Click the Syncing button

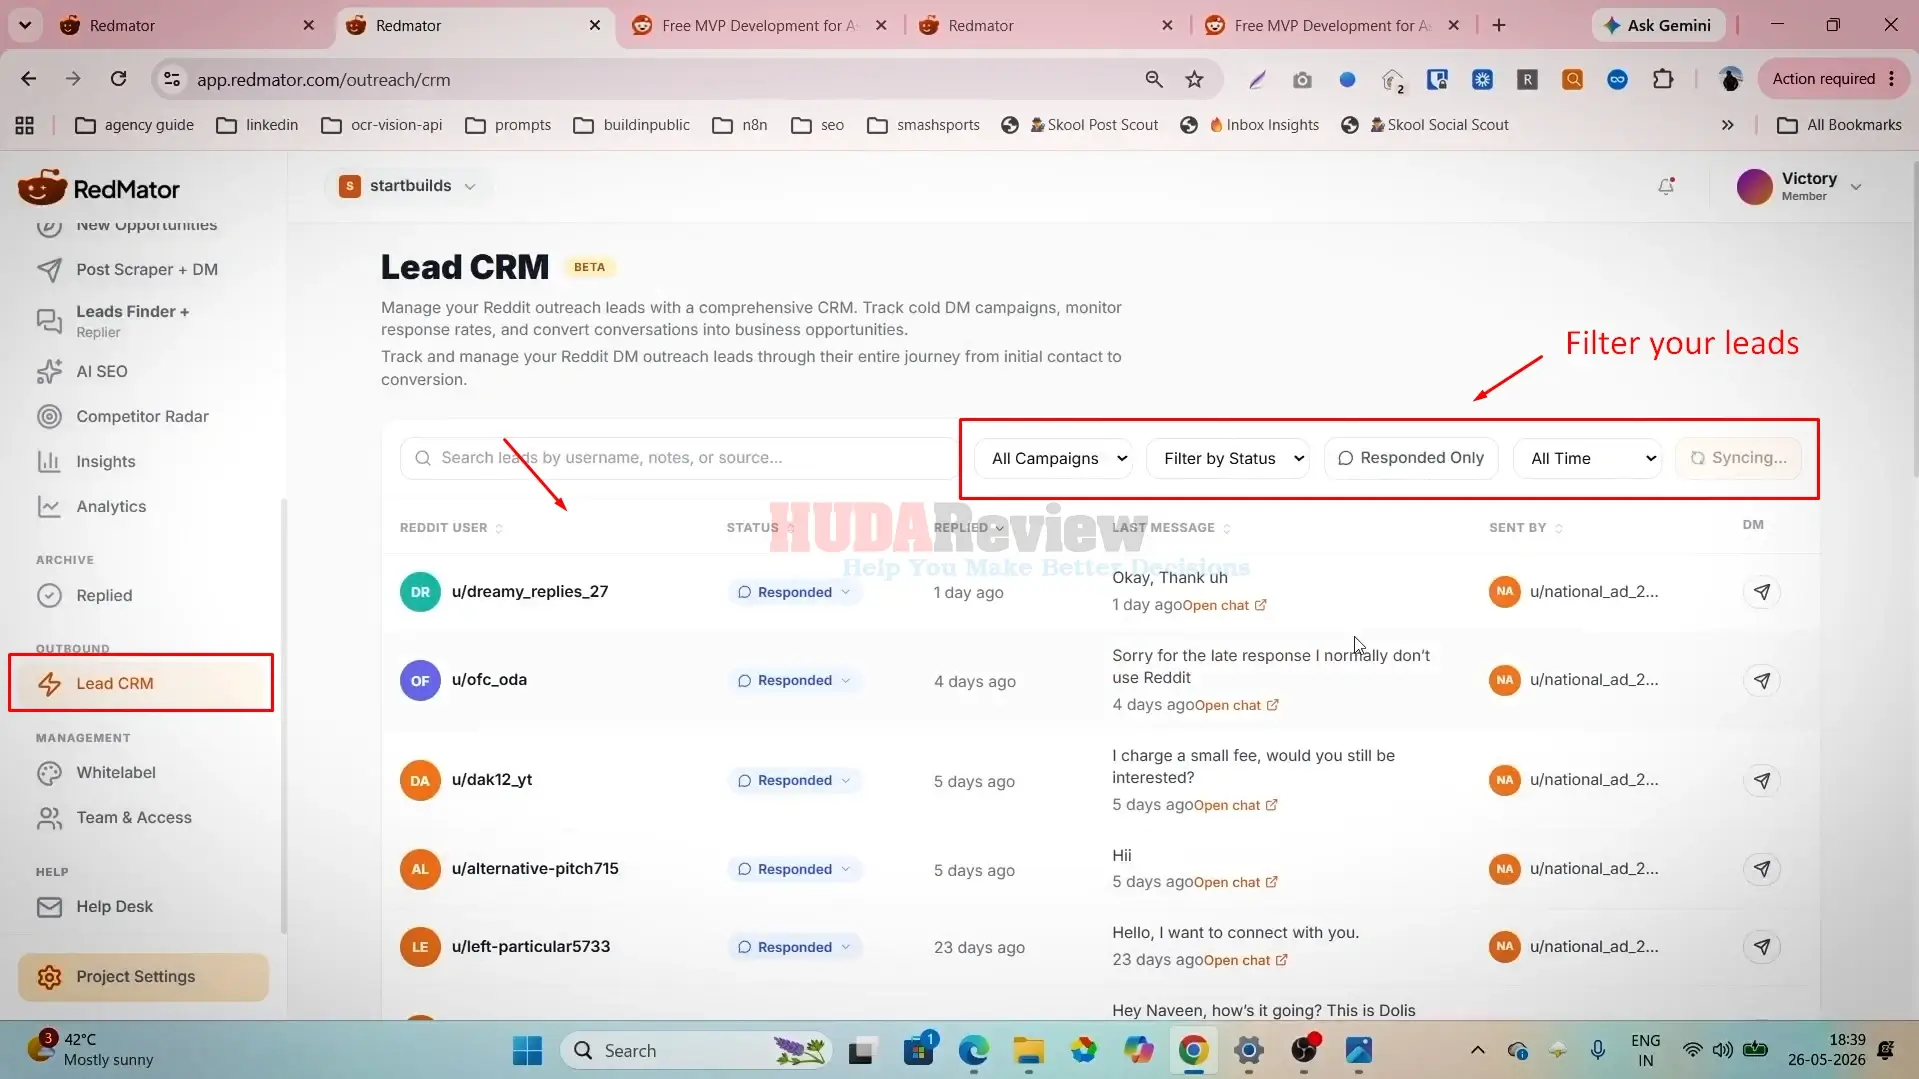point(1738,458)
